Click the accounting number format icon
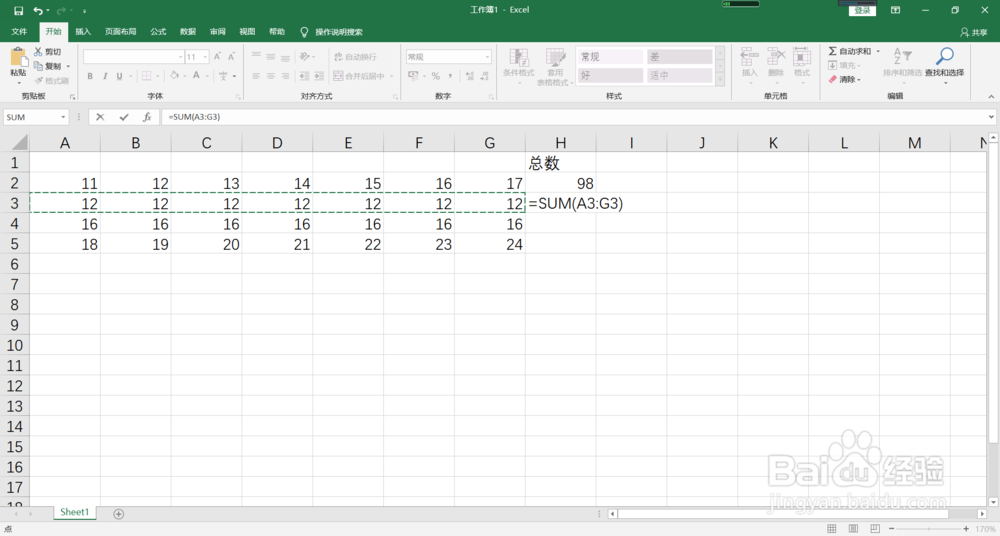 coord(413,76)
